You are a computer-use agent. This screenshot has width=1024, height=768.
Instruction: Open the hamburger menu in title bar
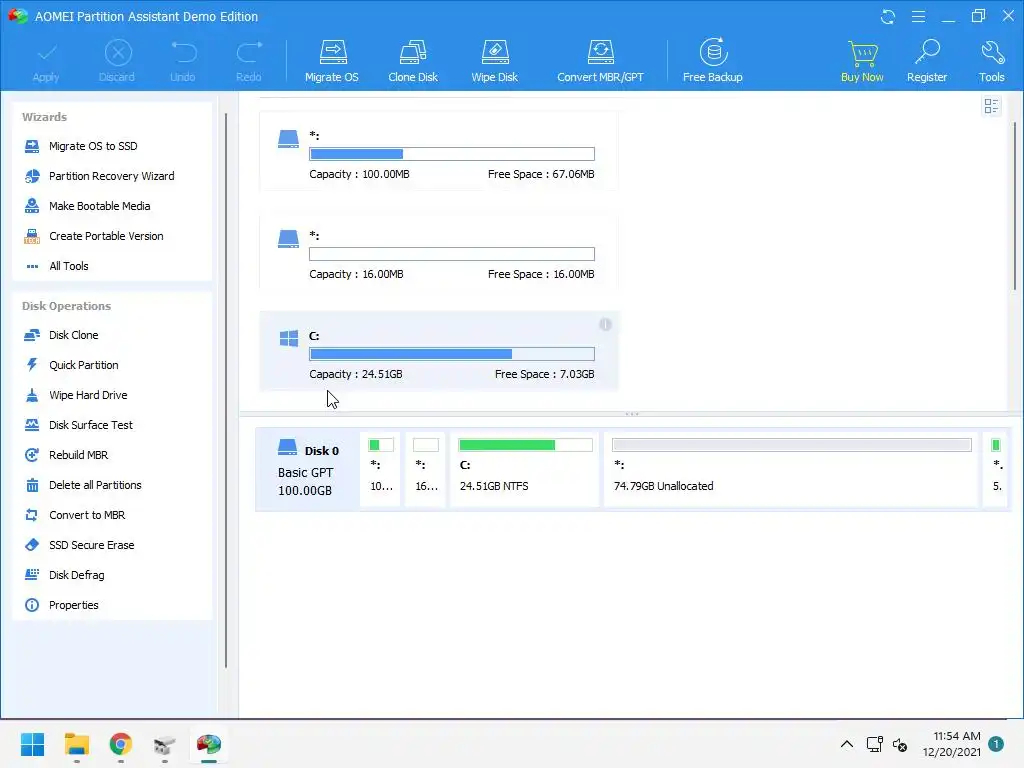point(918,16)
